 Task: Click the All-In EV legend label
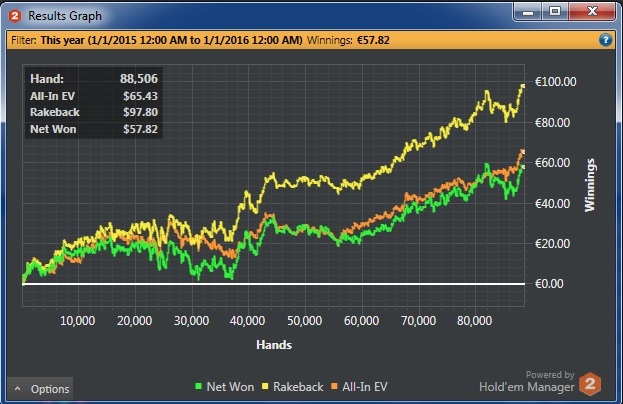coord(365,387)
